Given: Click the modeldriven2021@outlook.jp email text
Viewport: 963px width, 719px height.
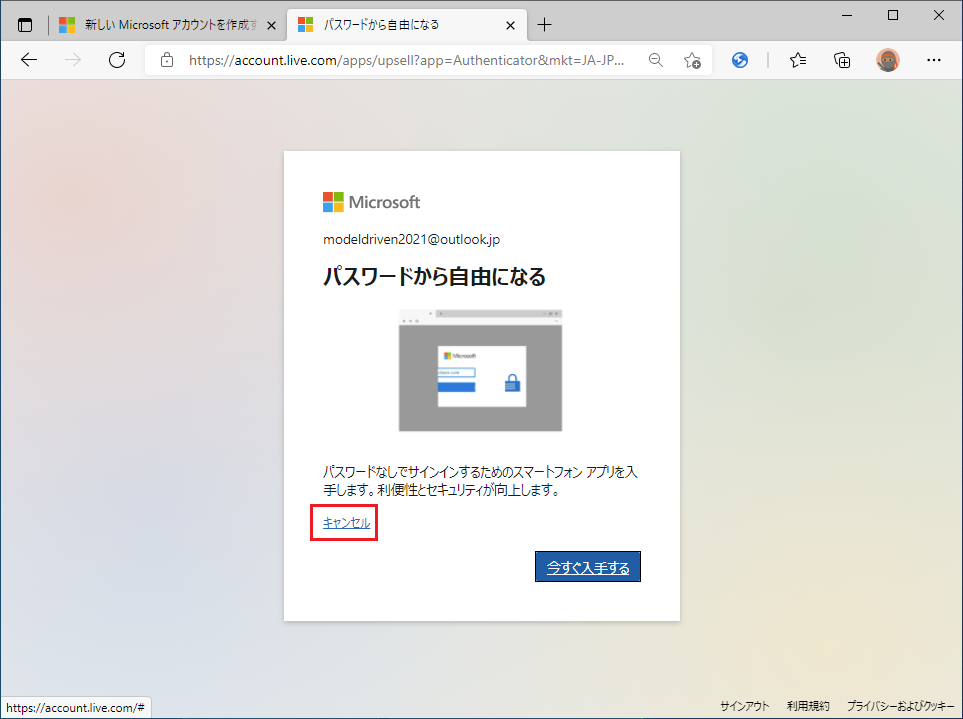Looking at the screenshot, I should pos(411,239).
